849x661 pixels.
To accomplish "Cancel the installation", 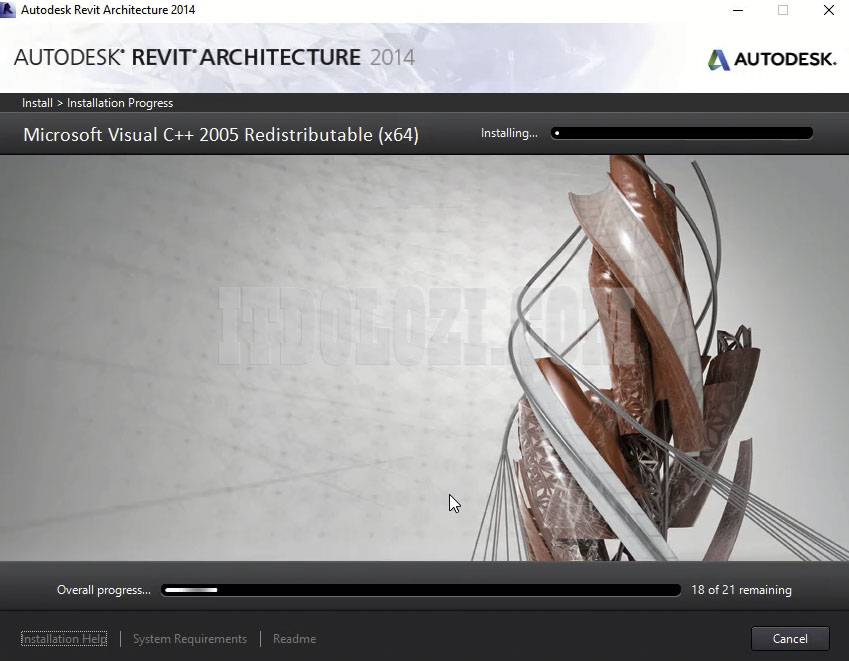I will coord(789,638).
